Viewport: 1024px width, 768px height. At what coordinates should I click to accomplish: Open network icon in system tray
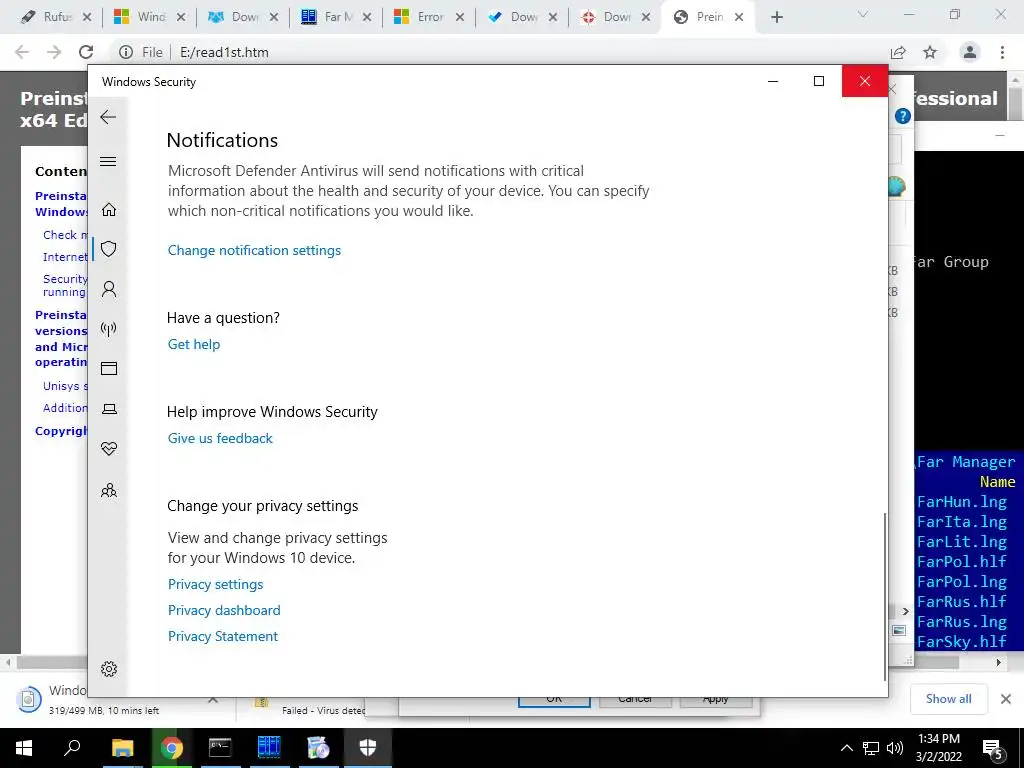click(x=871, y=748)
